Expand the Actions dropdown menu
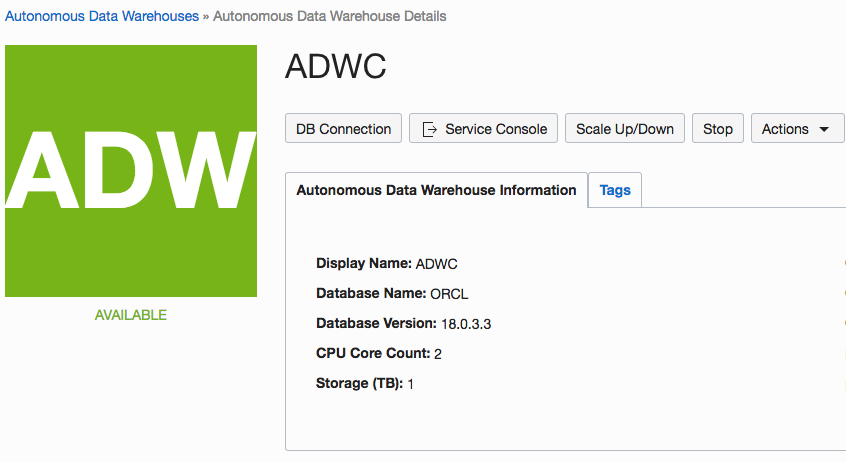 (797, 128)
